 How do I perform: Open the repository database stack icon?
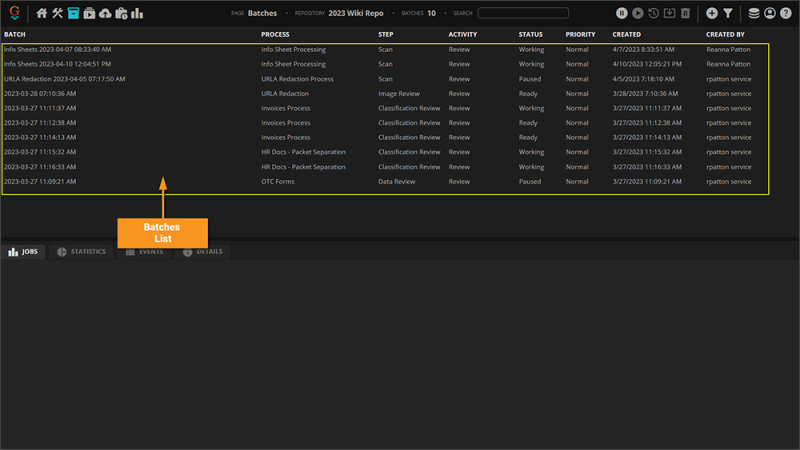tap(754, 13)
